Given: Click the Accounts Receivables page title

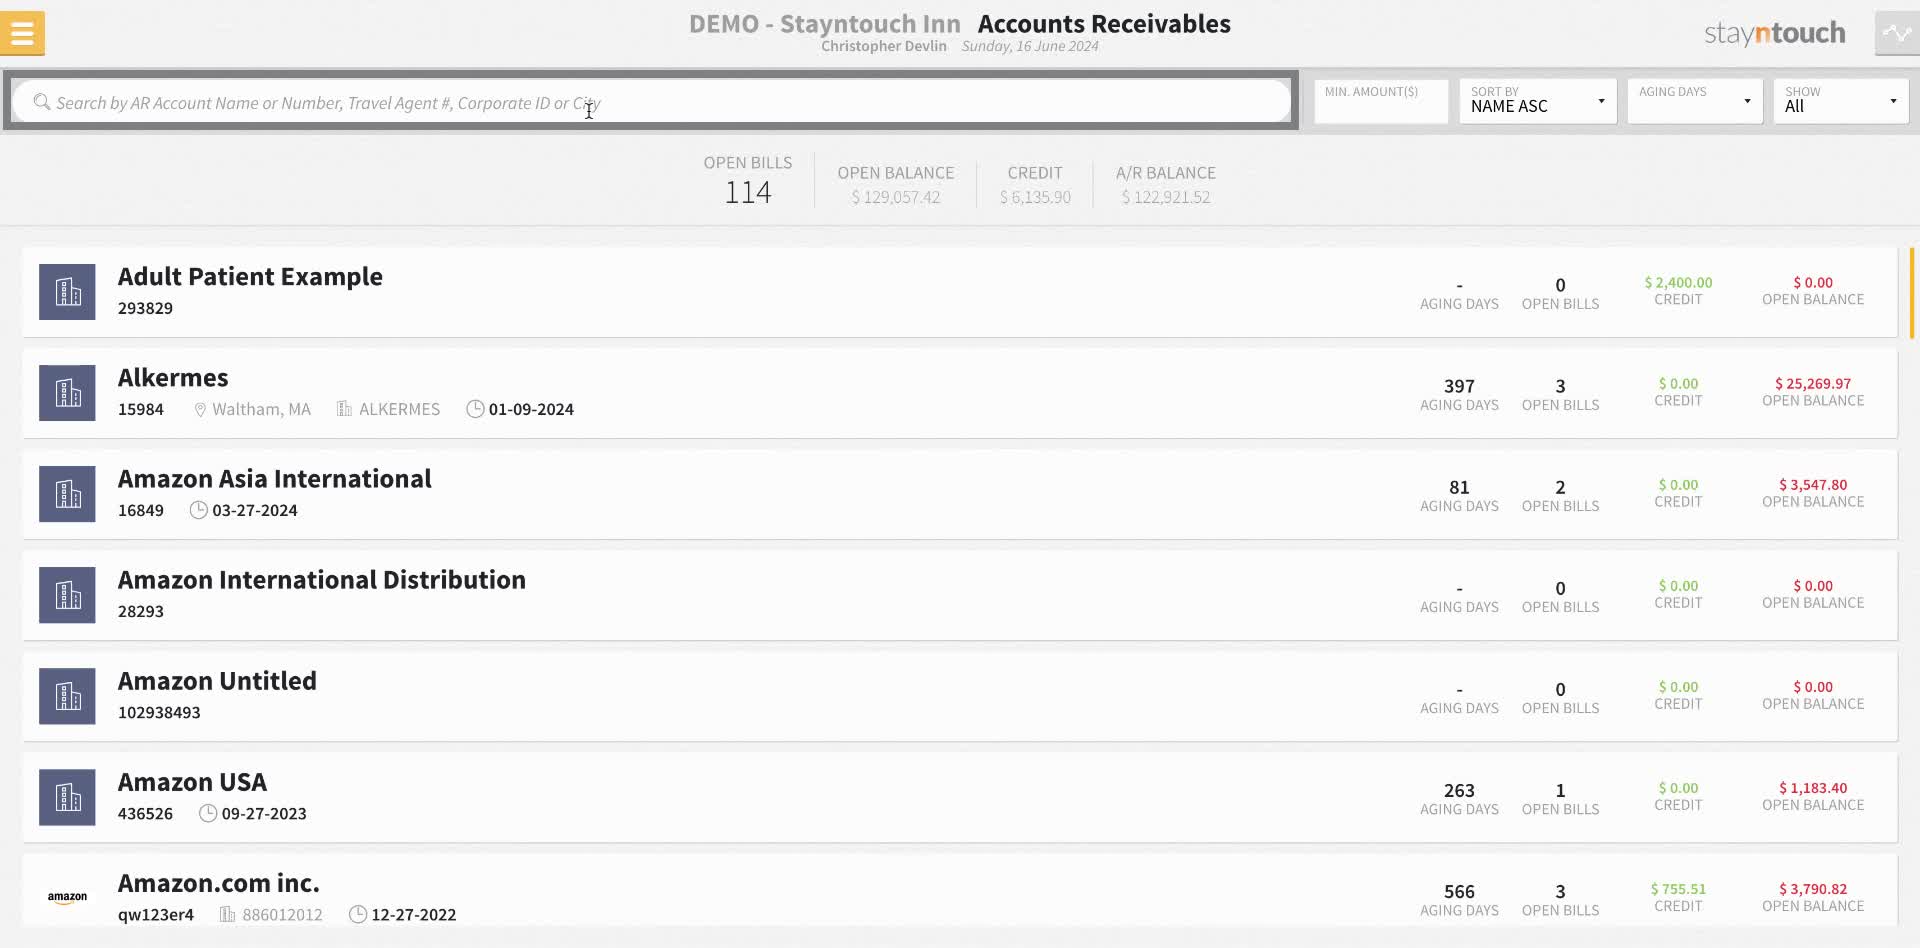Looking at the screenshot, I should 1104,24.
